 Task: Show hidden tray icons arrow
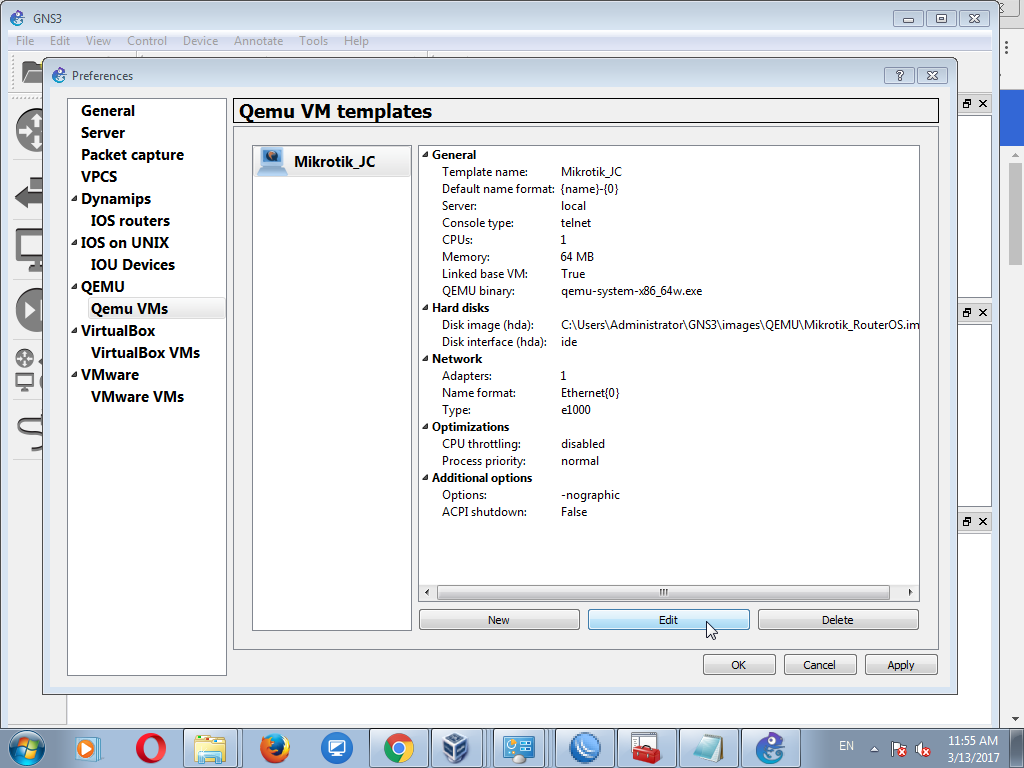point(874,748)
